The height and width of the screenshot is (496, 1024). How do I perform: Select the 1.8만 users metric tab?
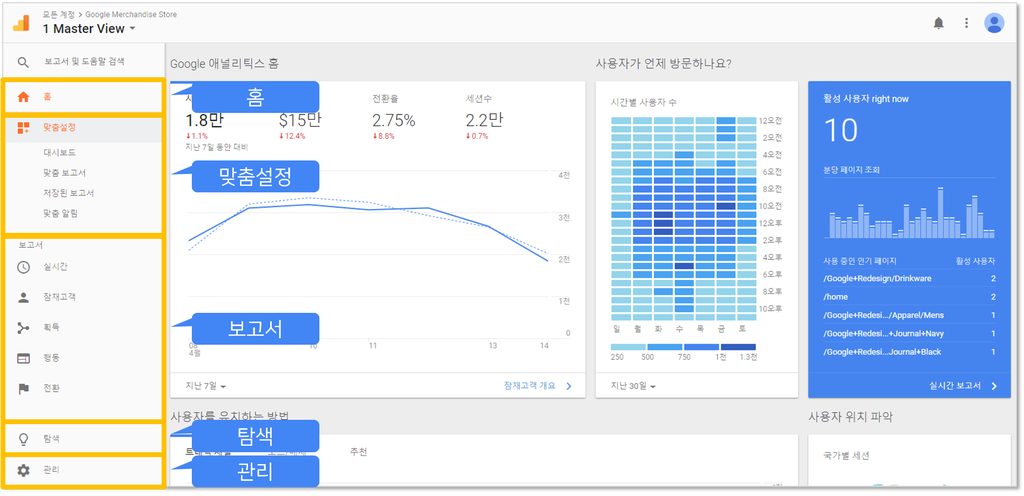click(x=202, y=126)
